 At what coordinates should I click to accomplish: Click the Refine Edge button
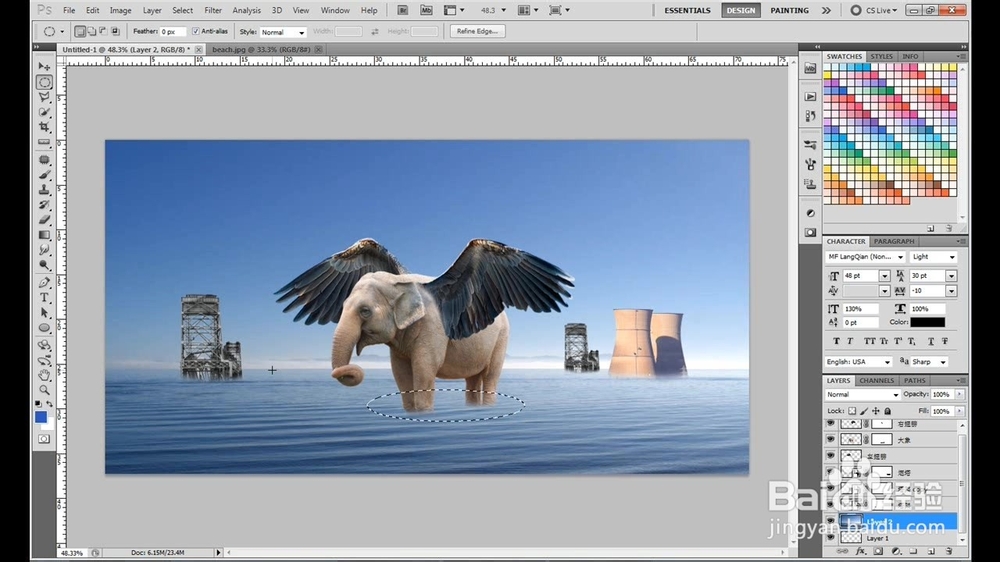478,31
